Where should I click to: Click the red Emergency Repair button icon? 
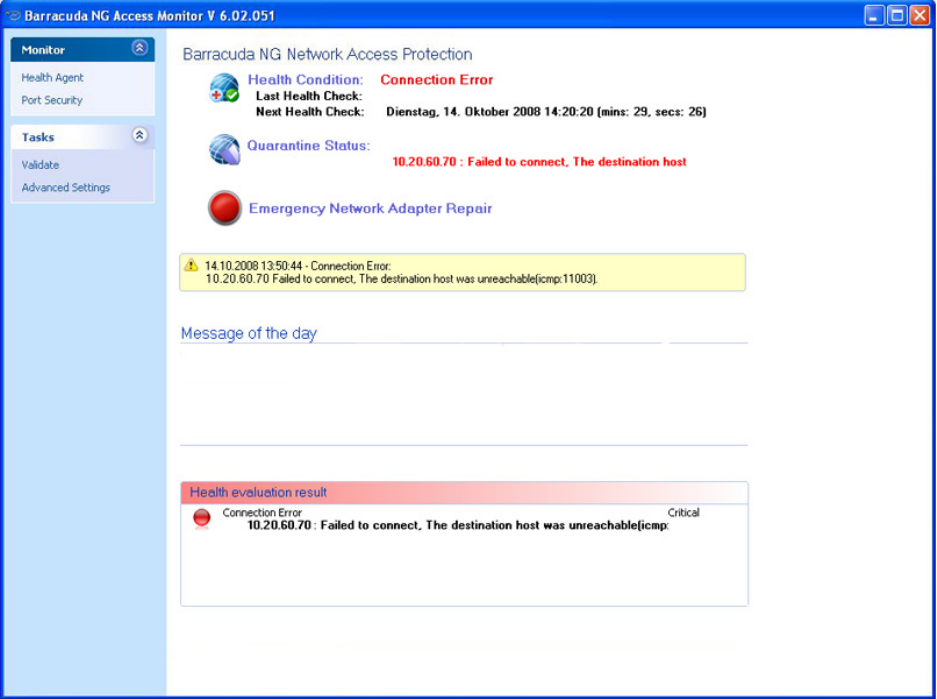(x=225, y=208)
